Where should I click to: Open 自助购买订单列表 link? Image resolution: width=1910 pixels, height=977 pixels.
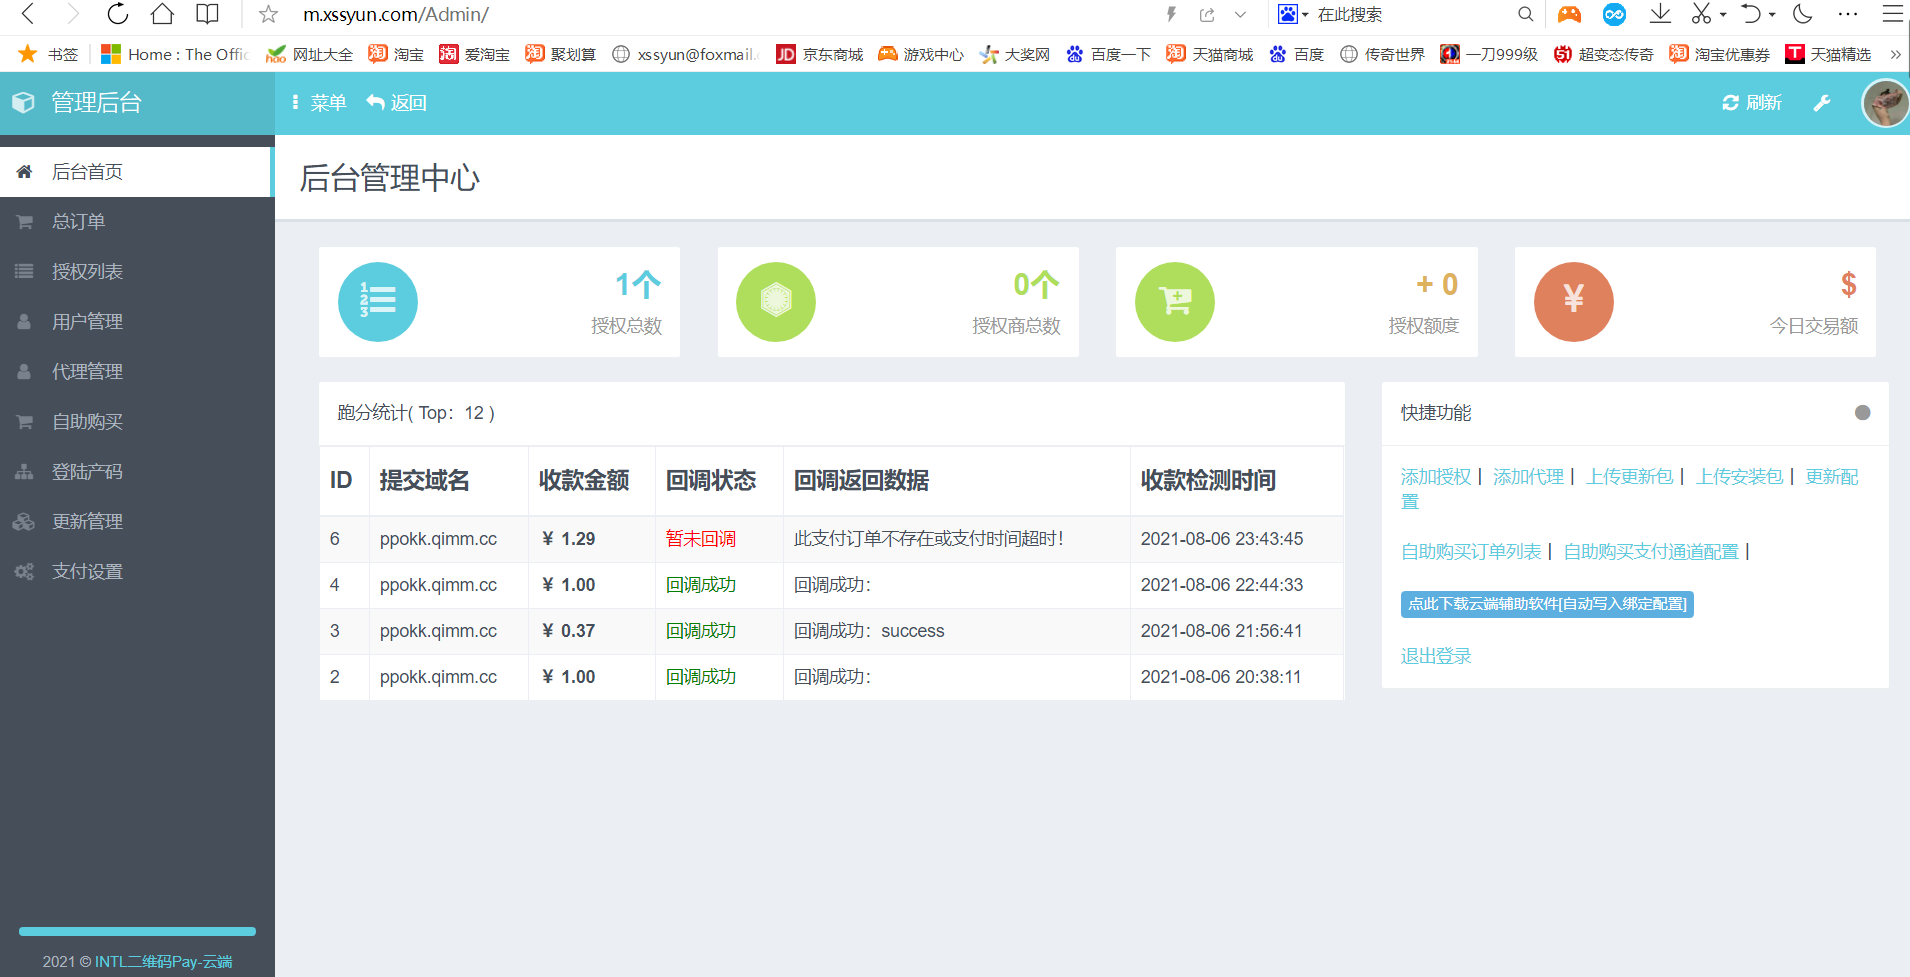click(1471, 552)
